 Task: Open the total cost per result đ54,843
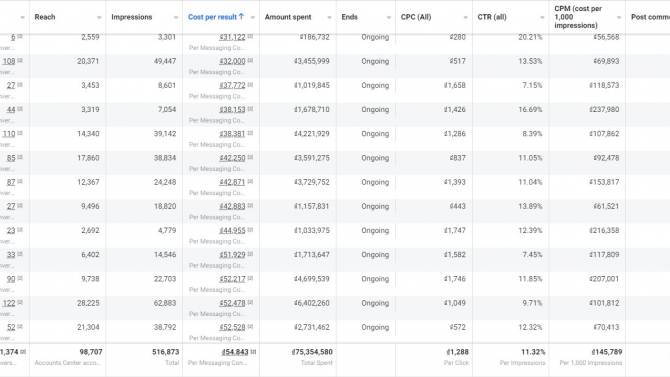click(x=235, y=352)
